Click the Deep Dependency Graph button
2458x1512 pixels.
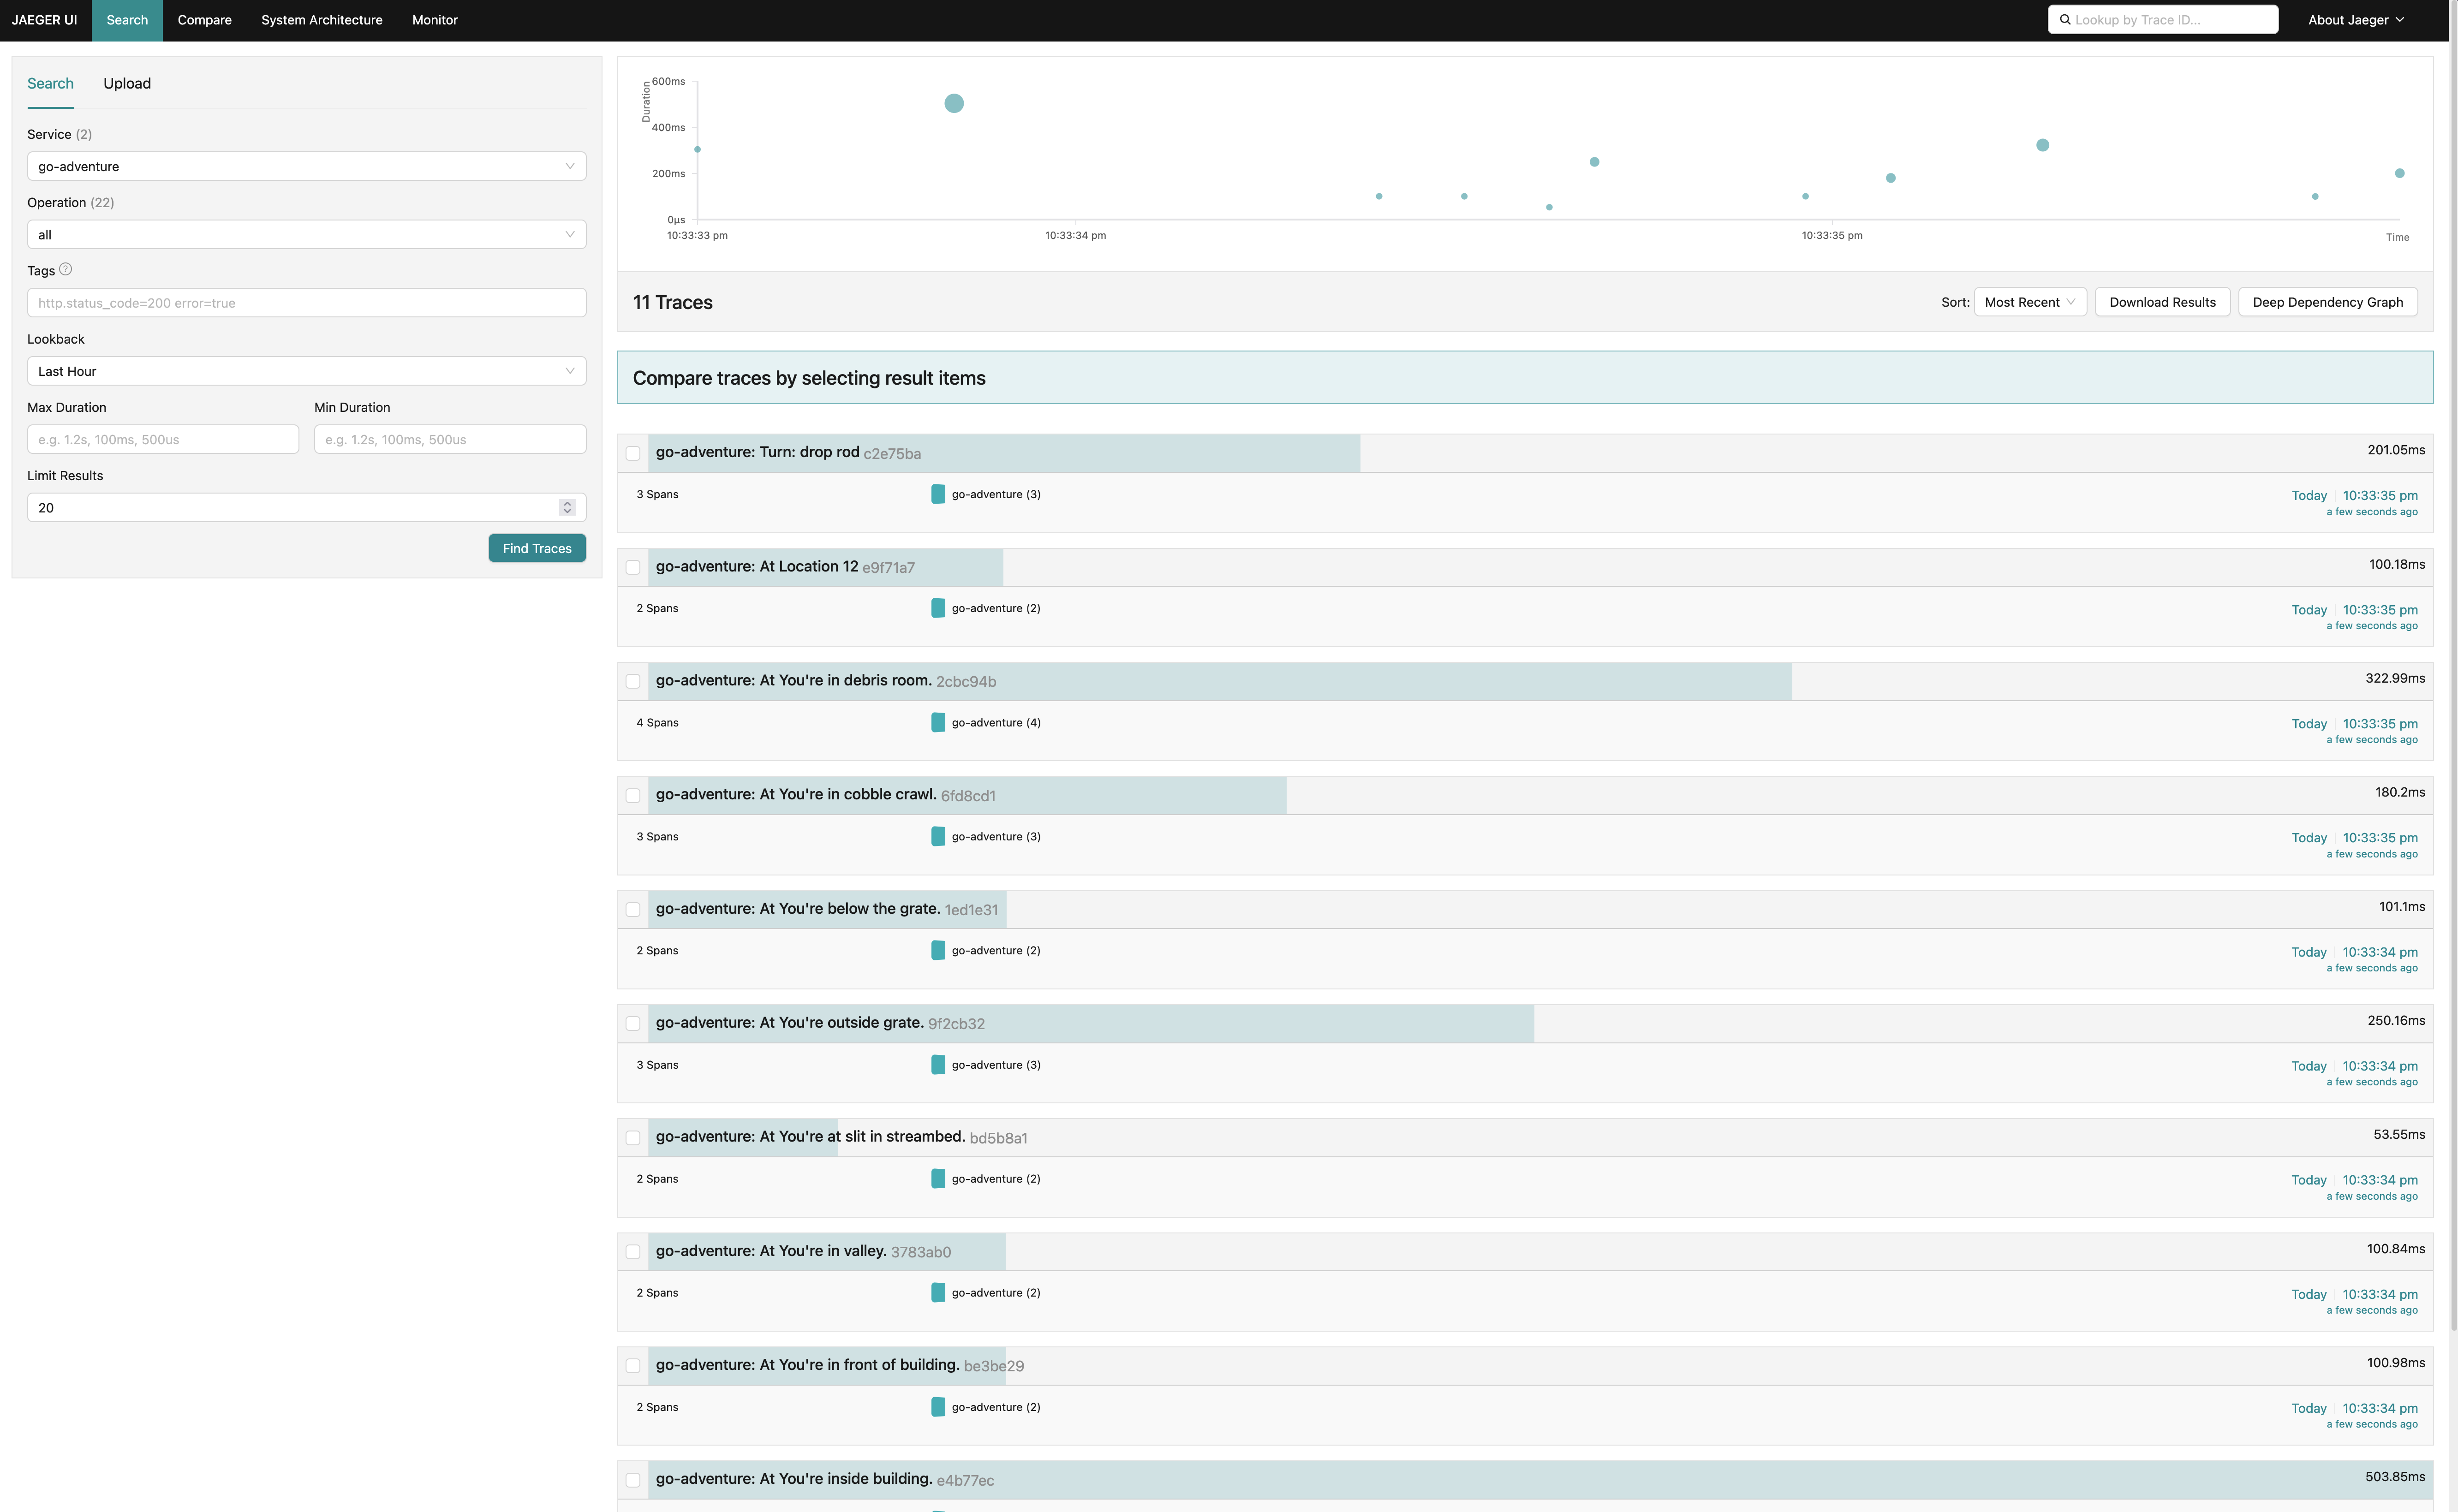click(2327, 302)
